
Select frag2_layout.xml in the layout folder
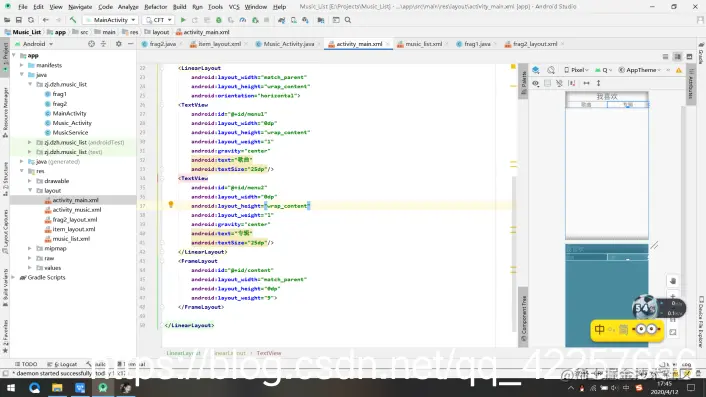click(74, 220)
